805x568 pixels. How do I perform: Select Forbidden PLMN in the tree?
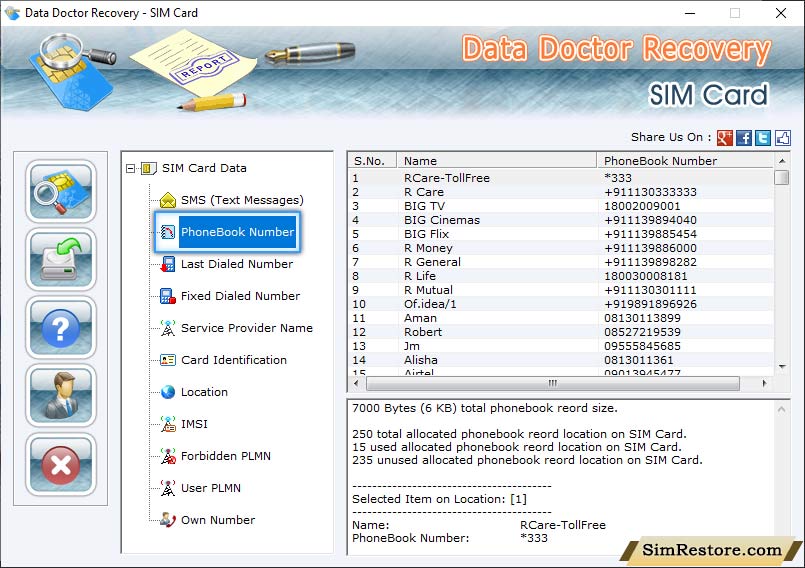click(x=225, y=456)
